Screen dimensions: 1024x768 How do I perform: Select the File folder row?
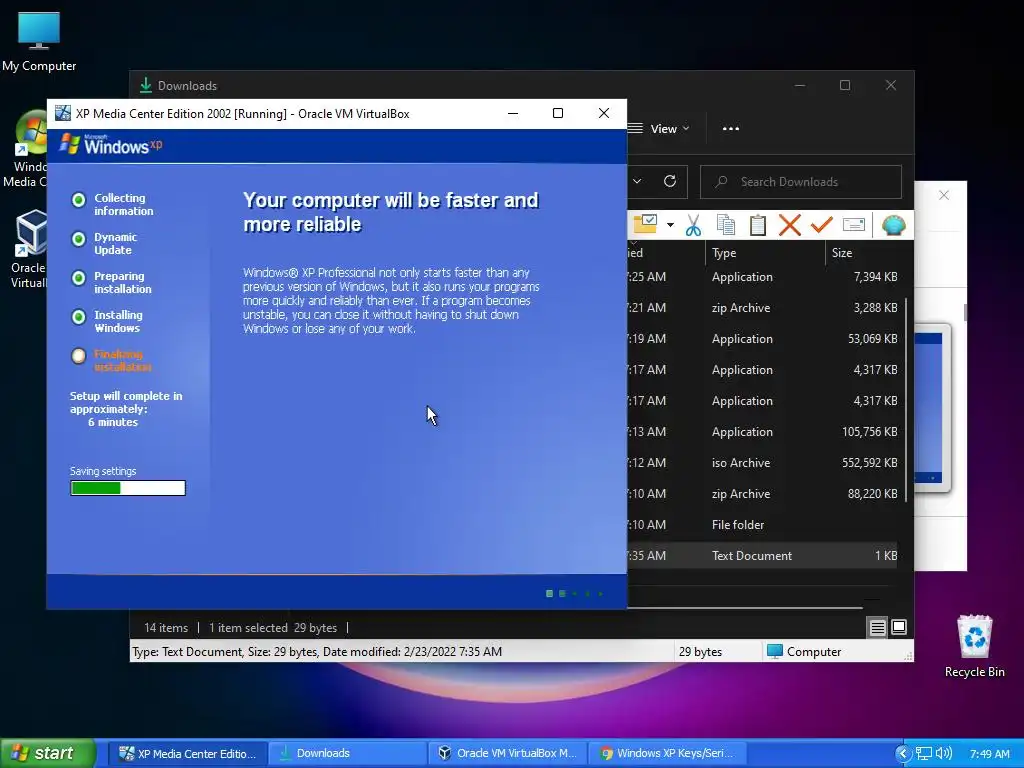point(762,525)
